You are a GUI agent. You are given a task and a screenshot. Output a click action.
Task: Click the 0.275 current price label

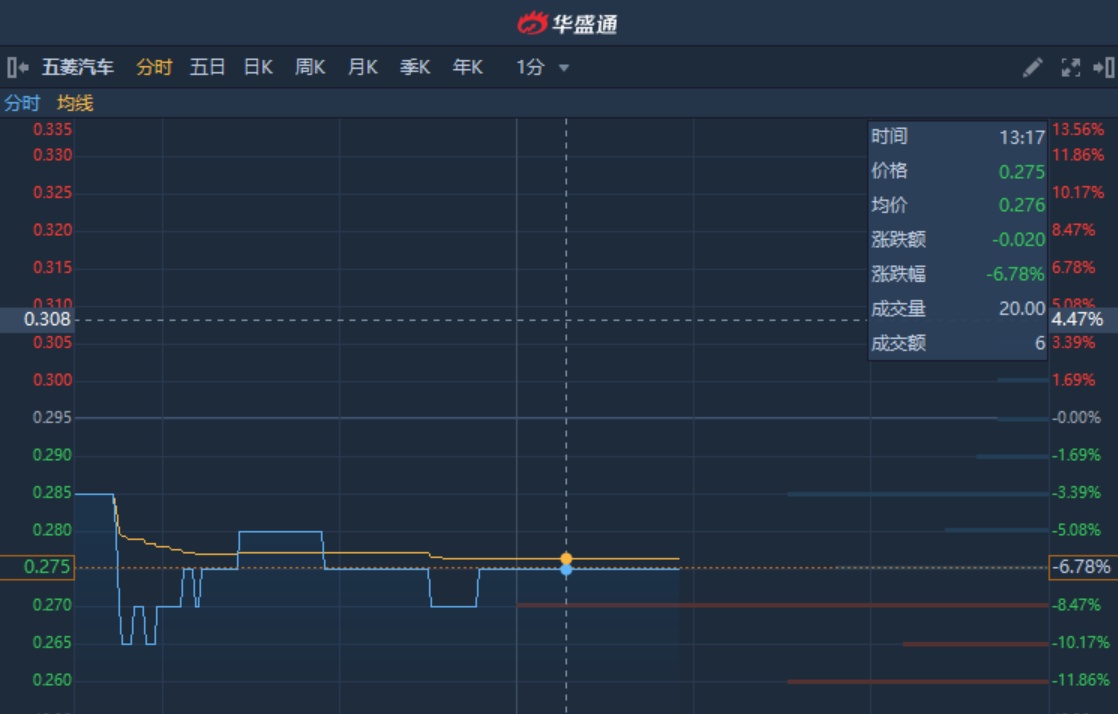click(x=38, y=567)
